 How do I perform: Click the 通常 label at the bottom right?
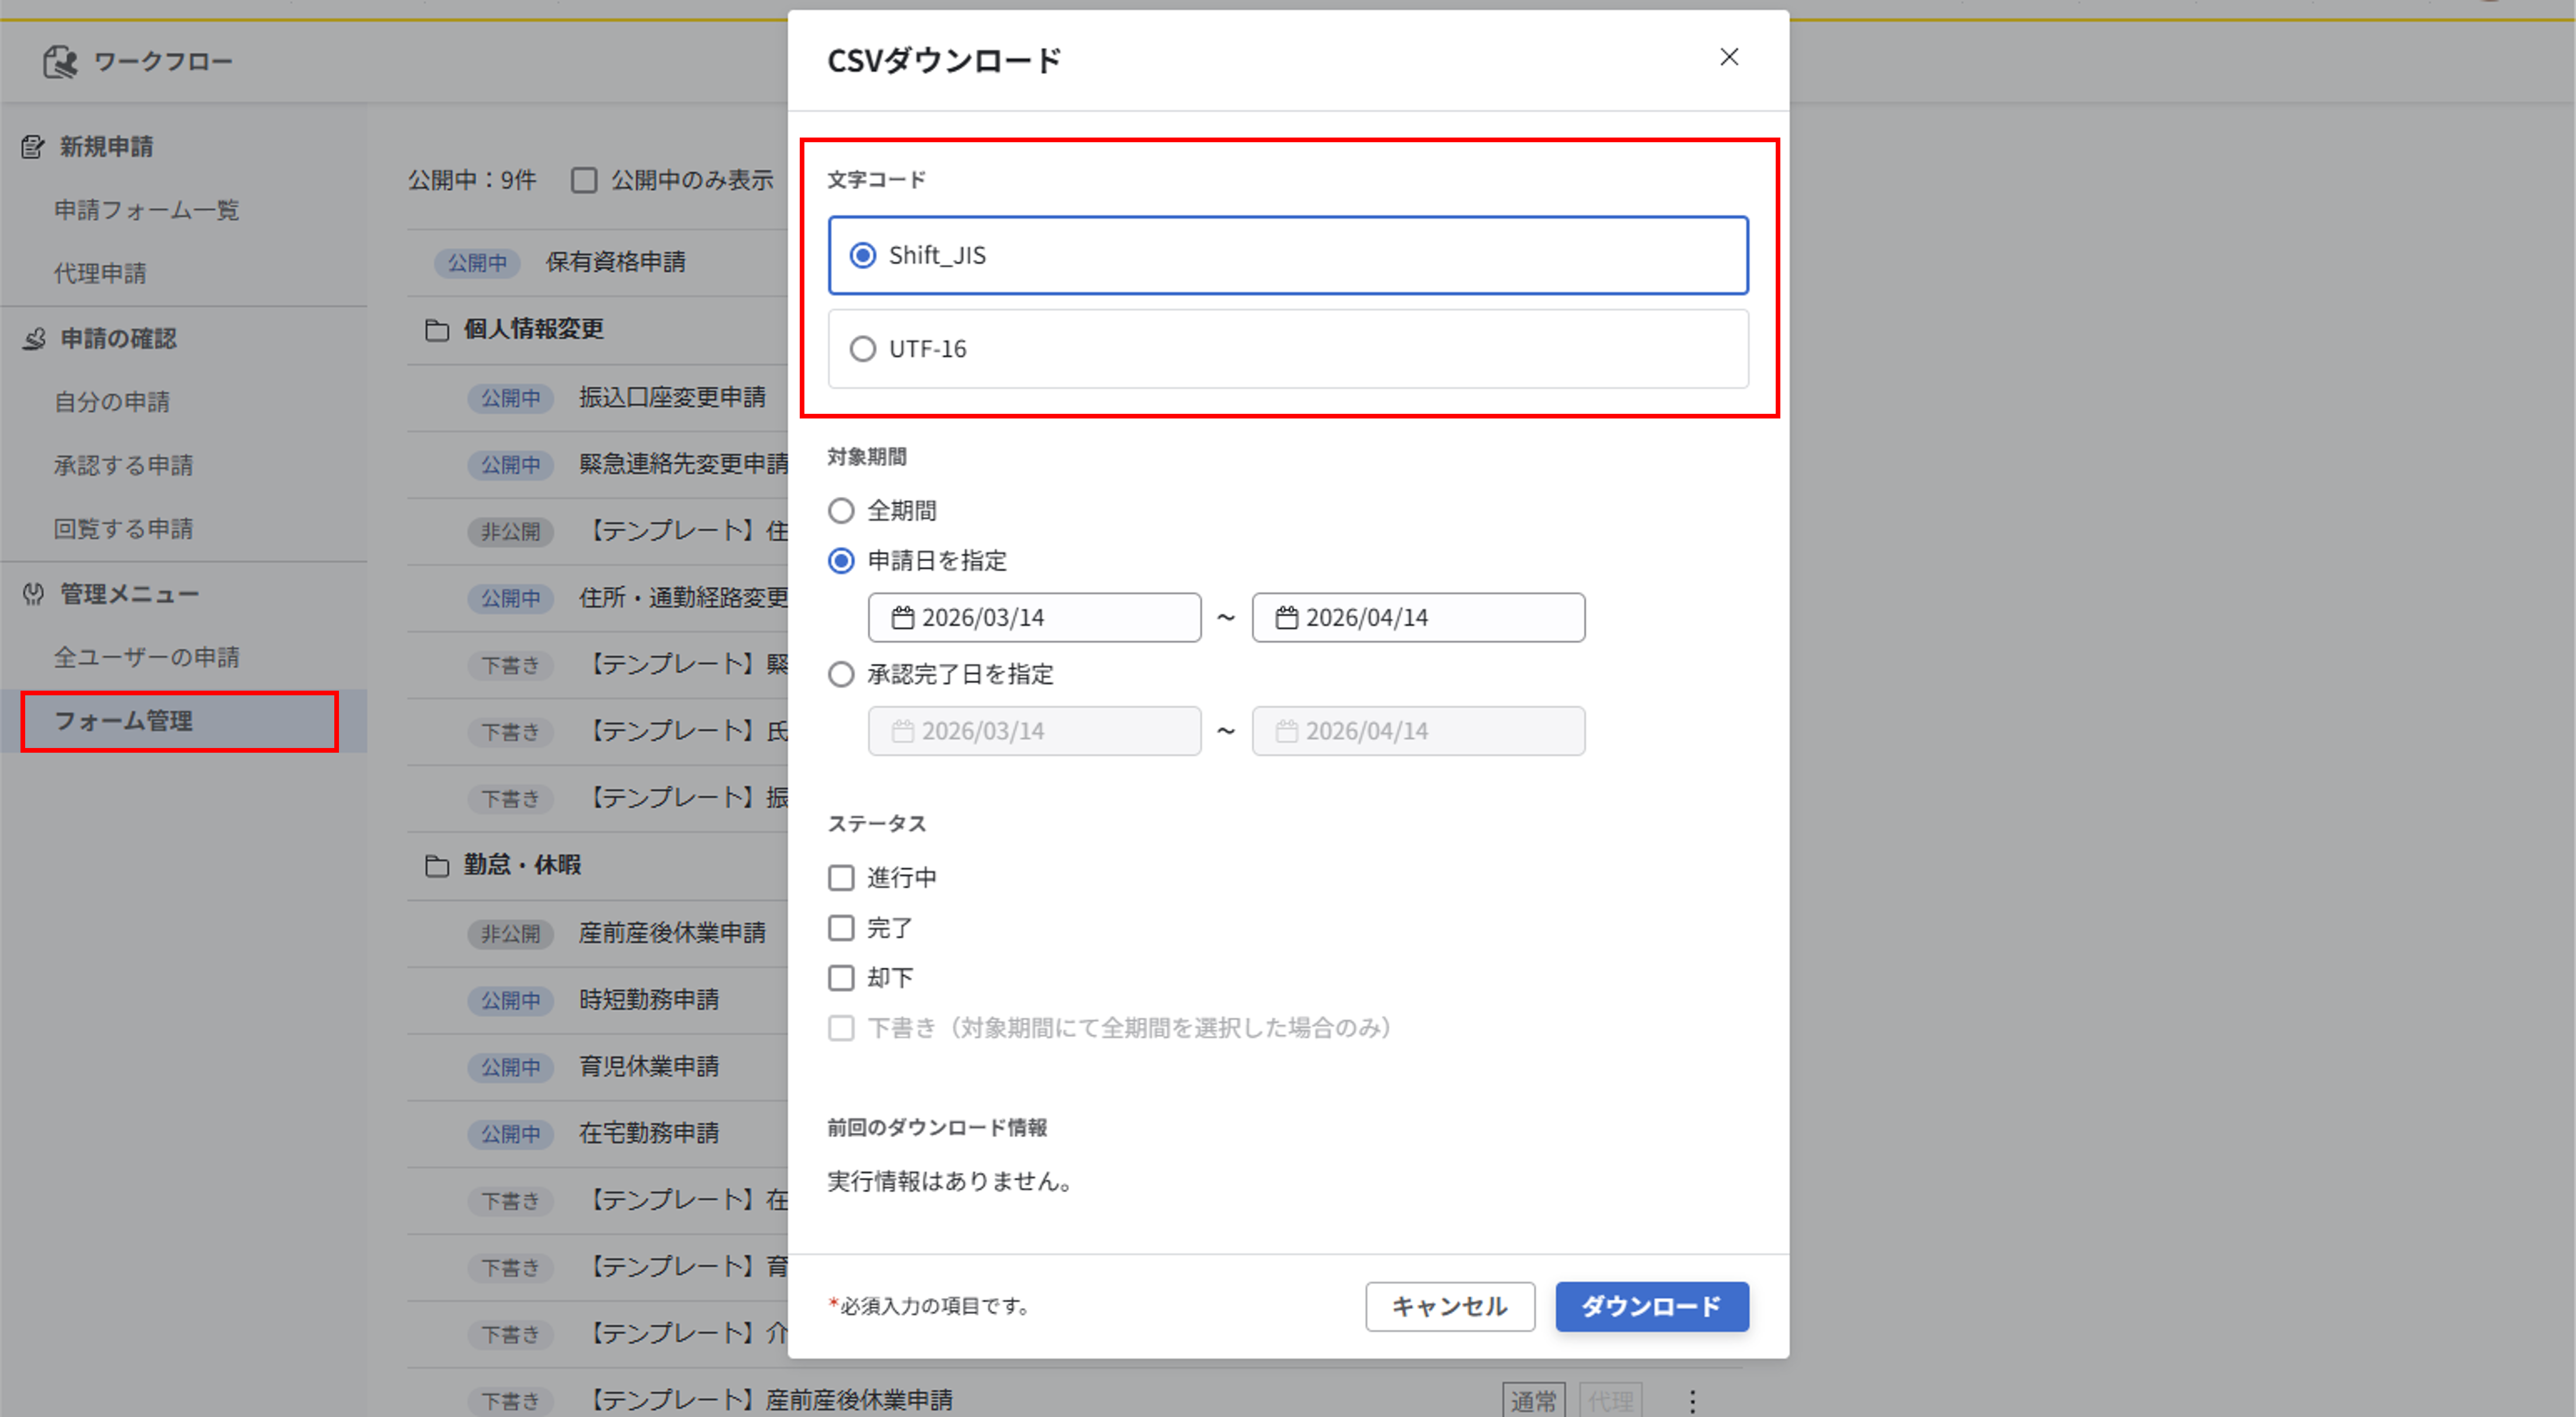[x=1533, y=1400]
